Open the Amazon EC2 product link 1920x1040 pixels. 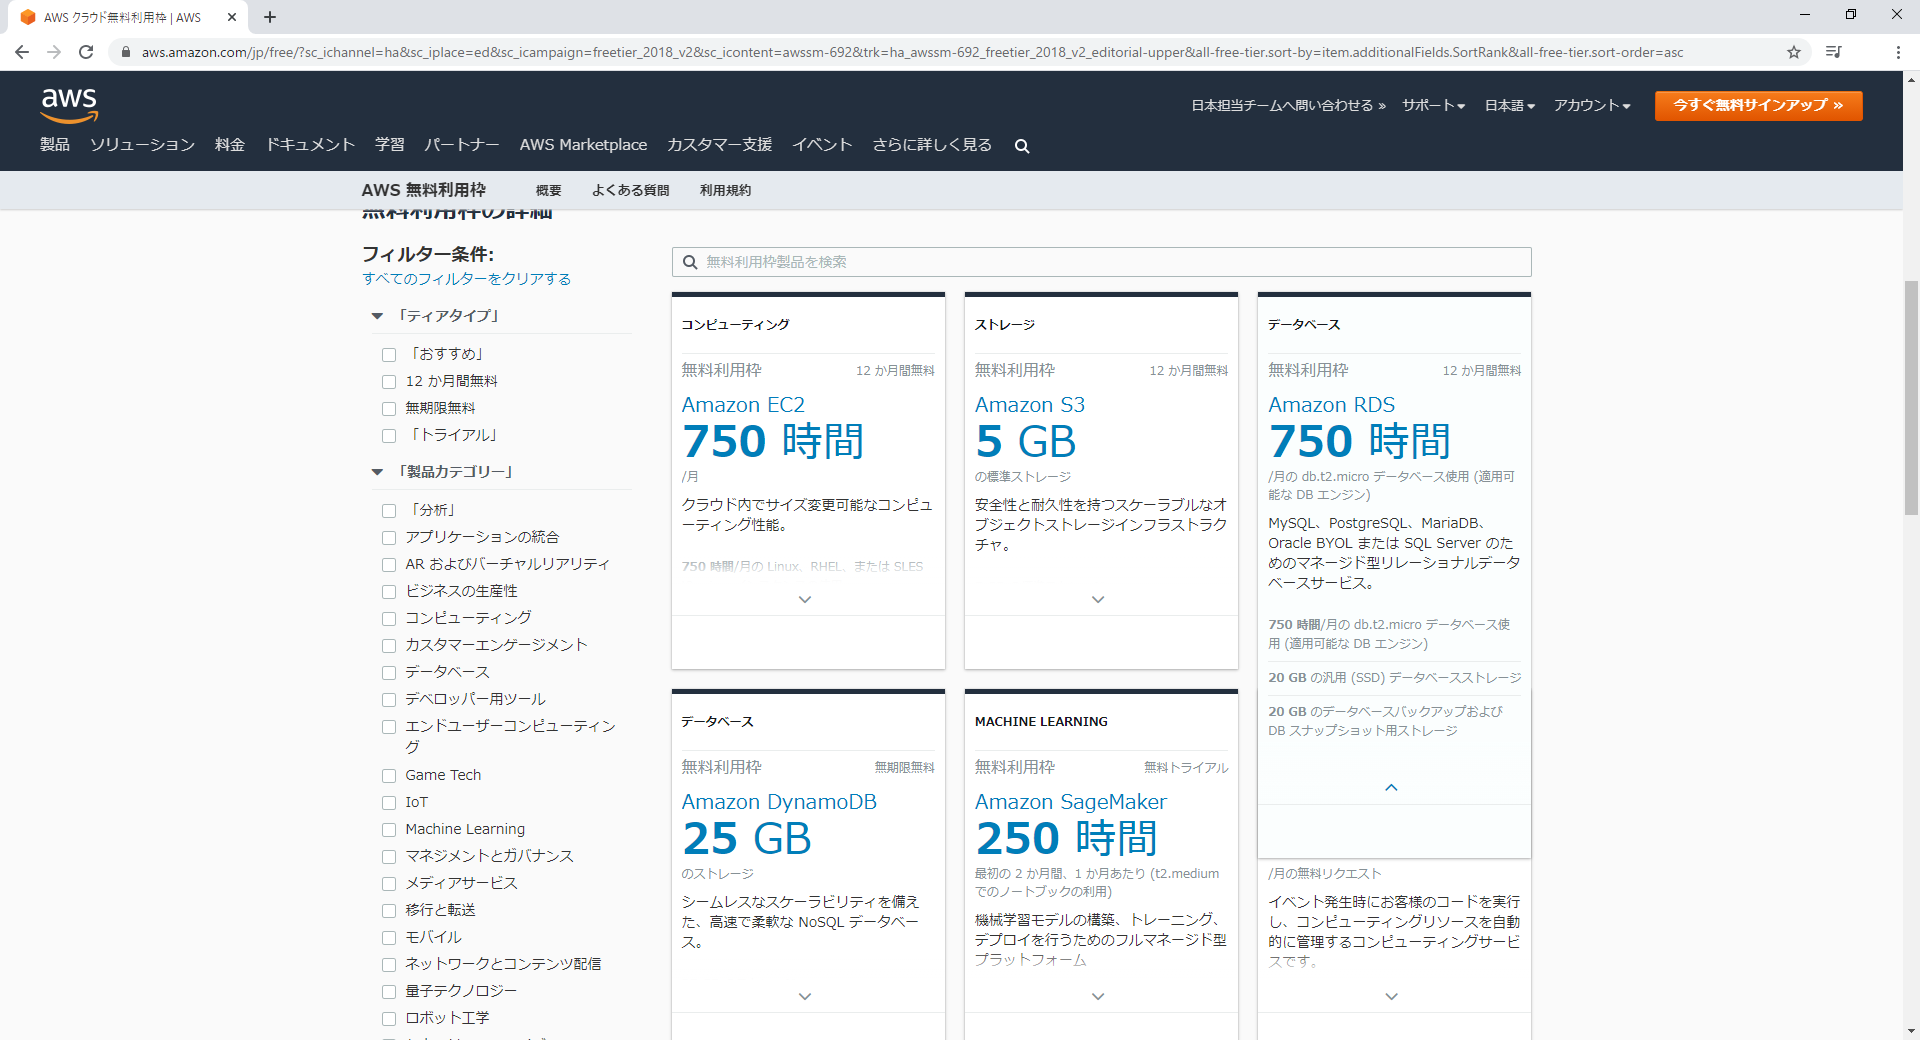click(743, 405)
